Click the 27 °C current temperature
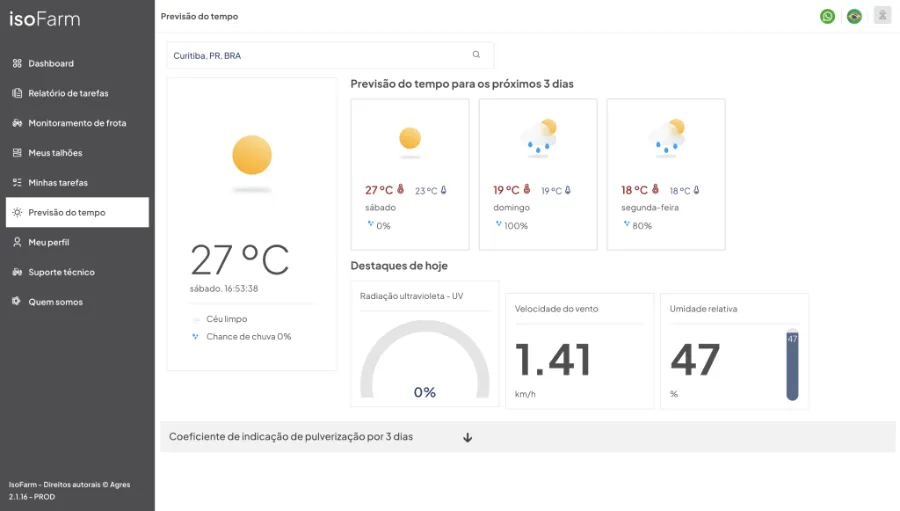The image size is (900, 511). (239, 260)
